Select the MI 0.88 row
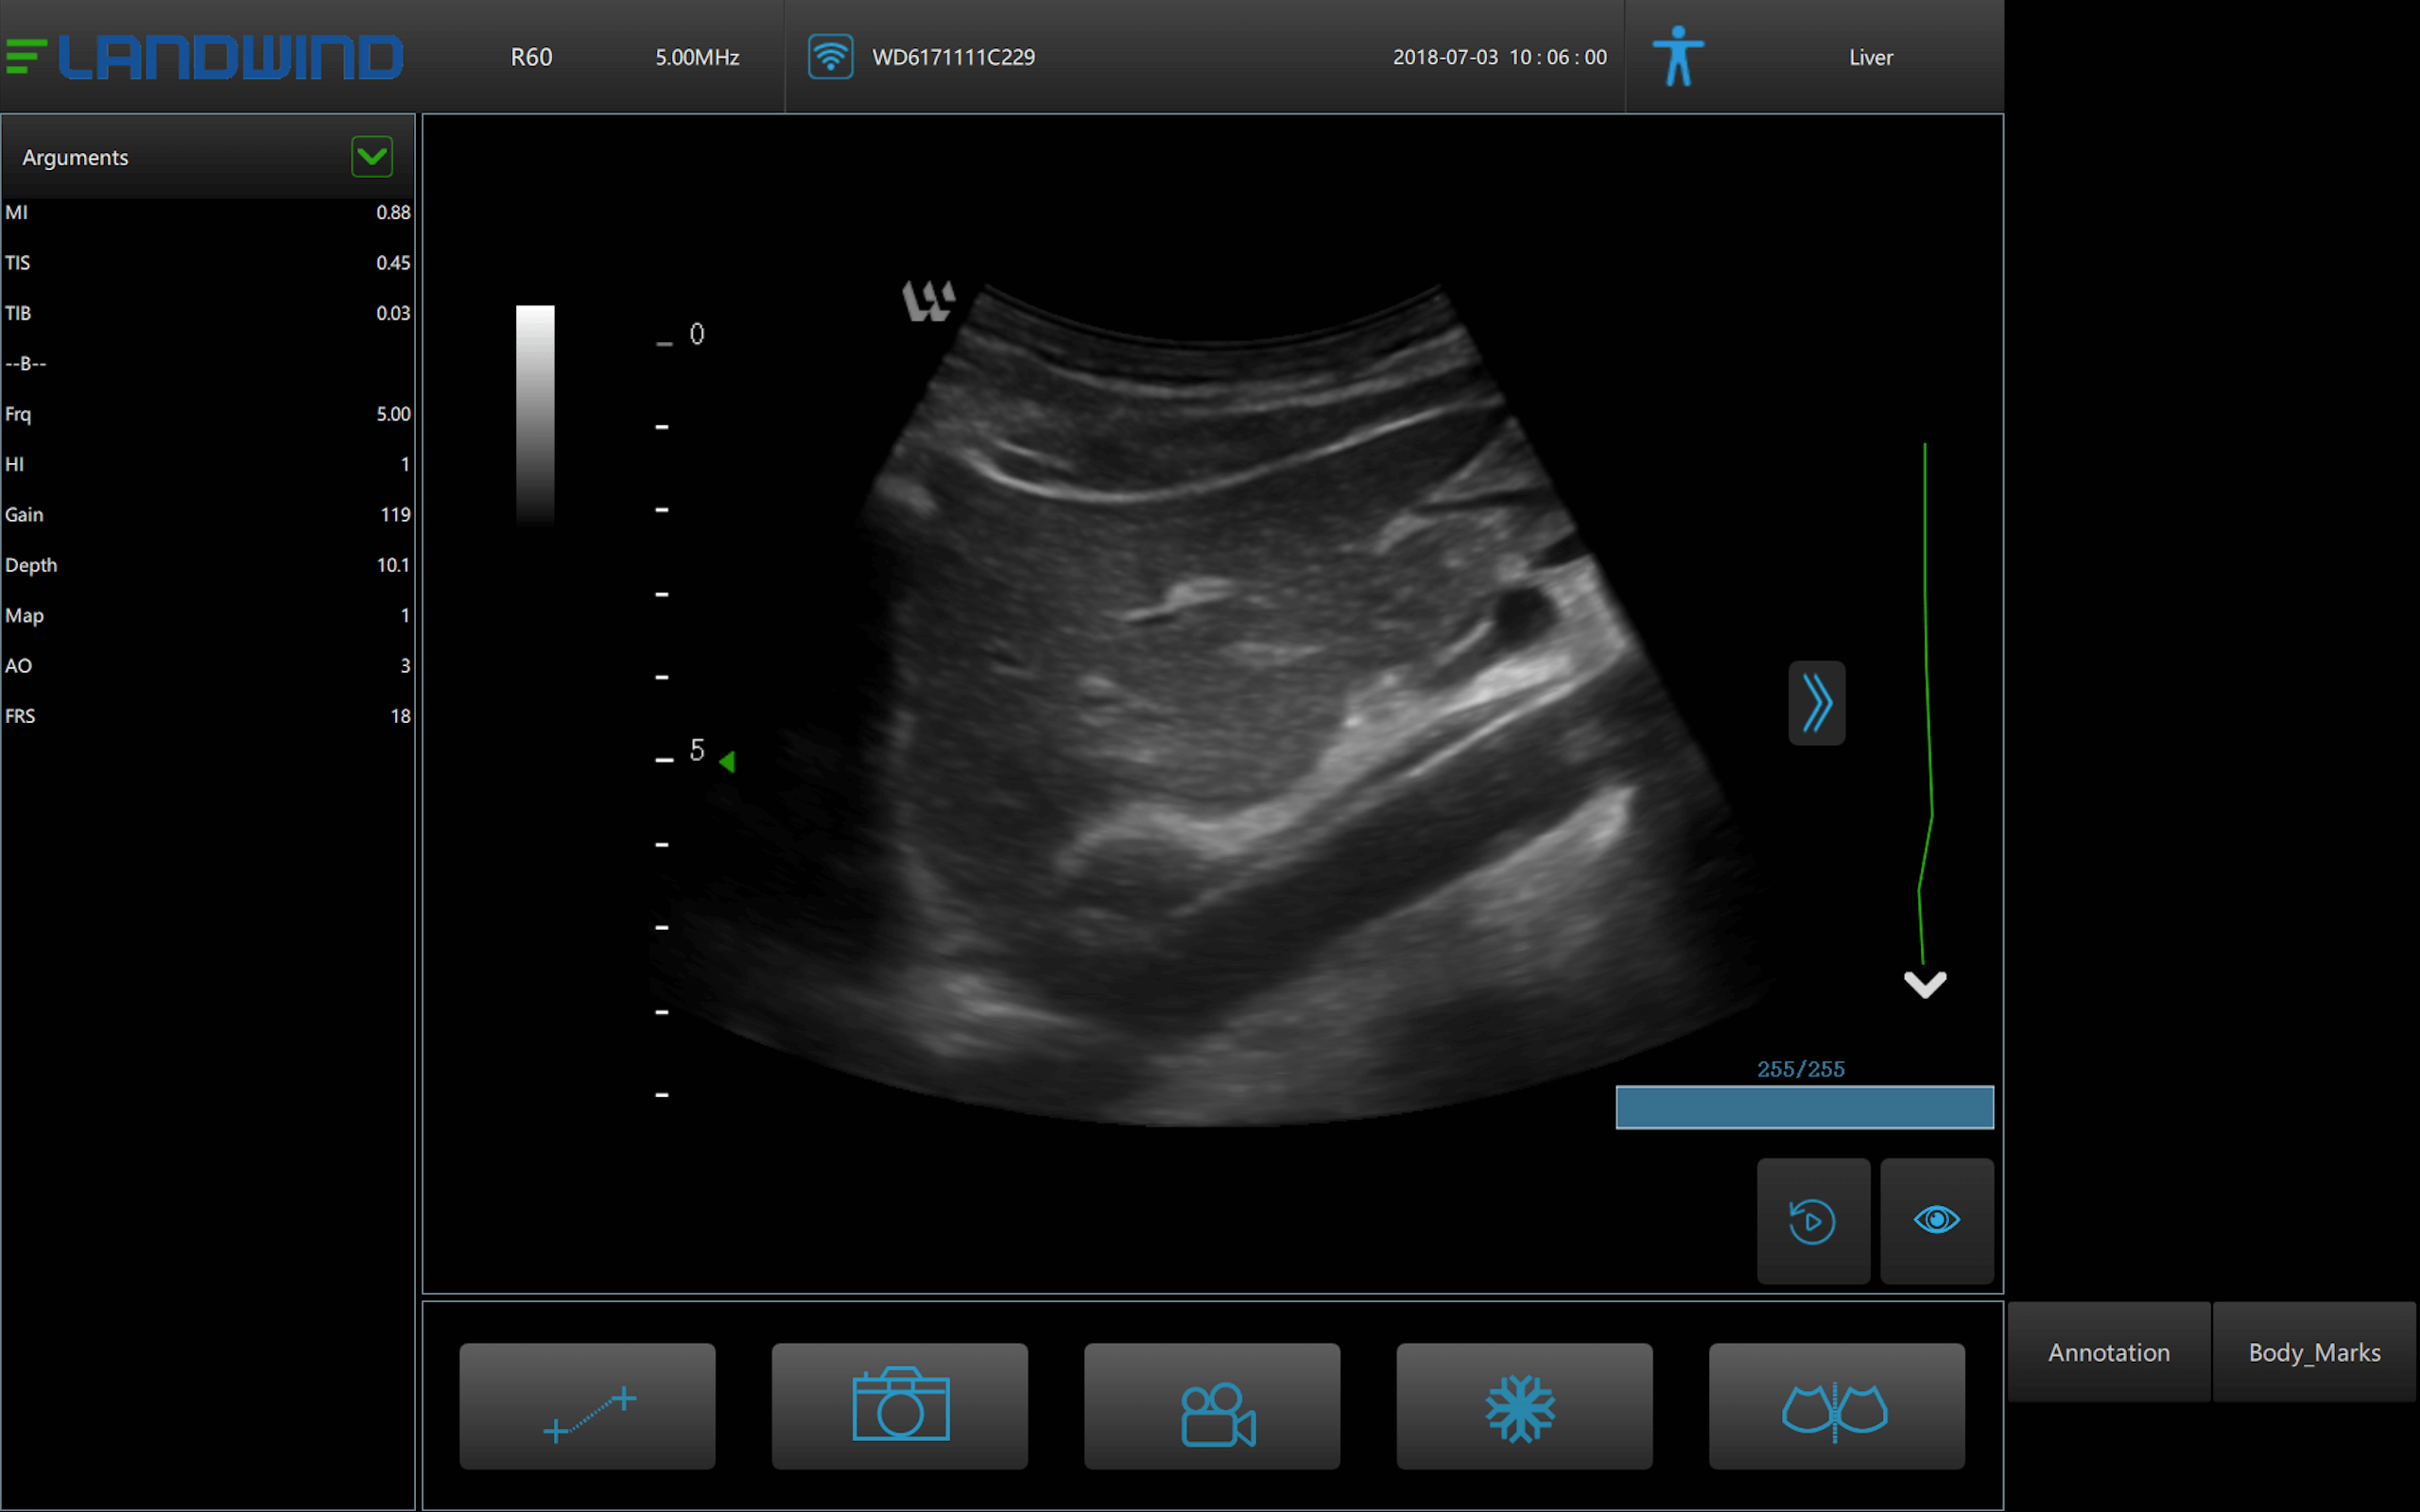Viewport: 2420px width, 1512px height. (x=208, y=212)
